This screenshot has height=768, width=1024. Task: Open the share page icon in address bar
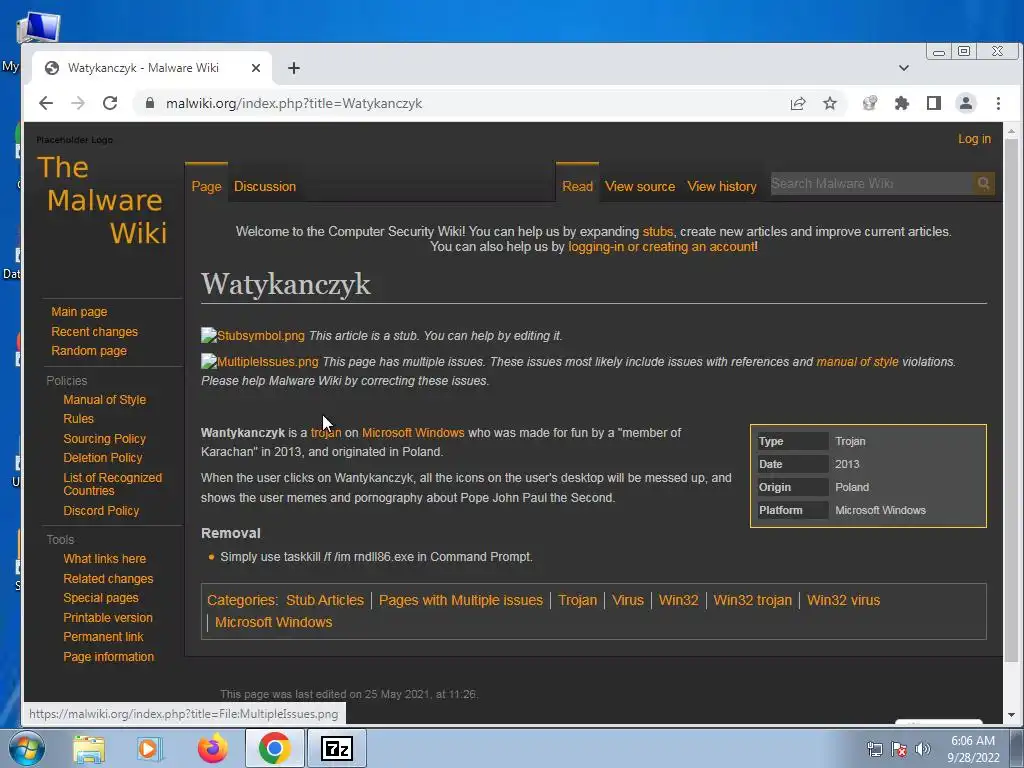(797, 103)
